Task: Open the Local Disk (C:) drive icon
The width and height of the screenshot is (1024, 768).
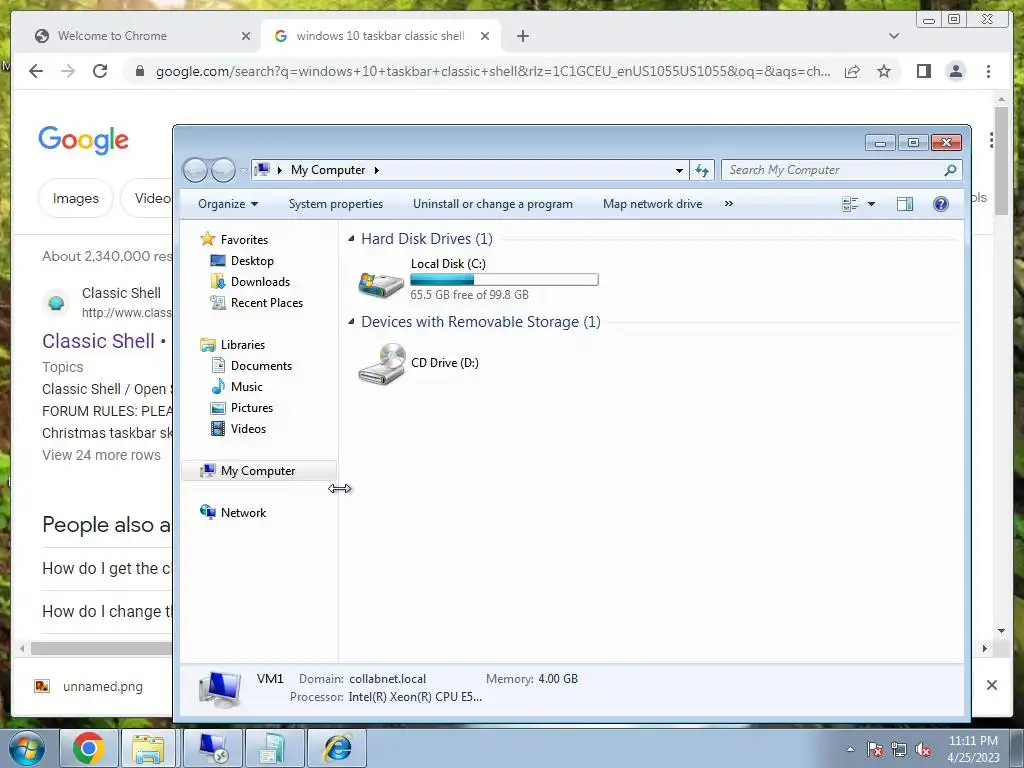Action: pos(381,283)
